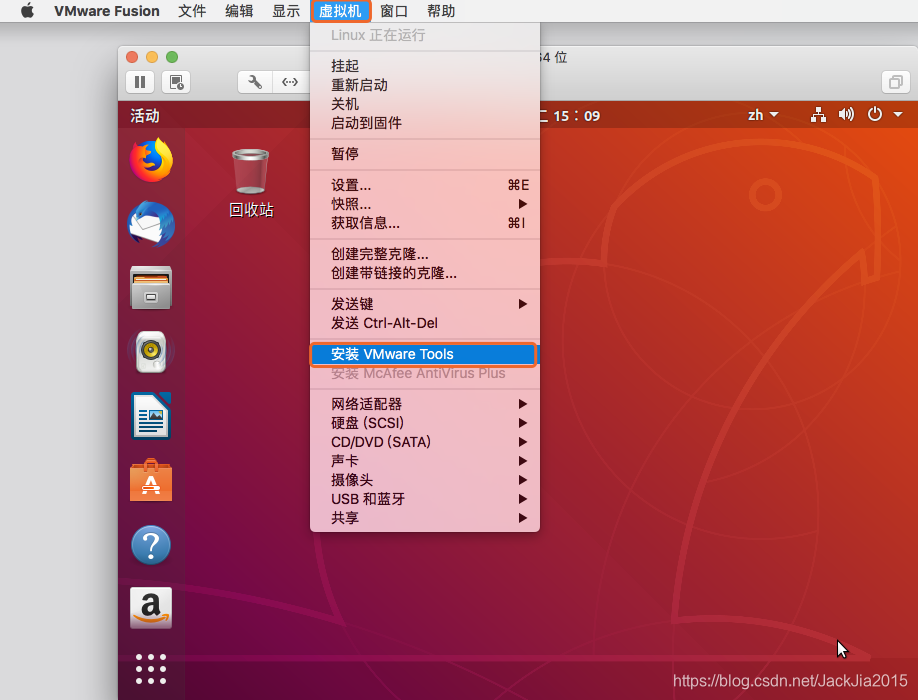Image resolution: width=918 pixels, height=700 pixels.
Task: Click the Unity view icon in VM toolbar
Action: (896, 82)
